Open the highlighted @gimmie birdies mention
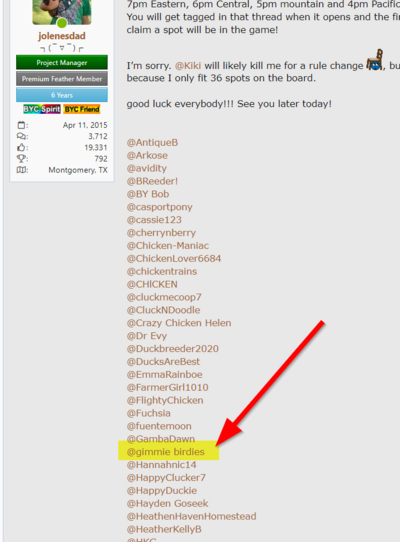The width and height of the screenshot is (400, 542). point(166,452)
